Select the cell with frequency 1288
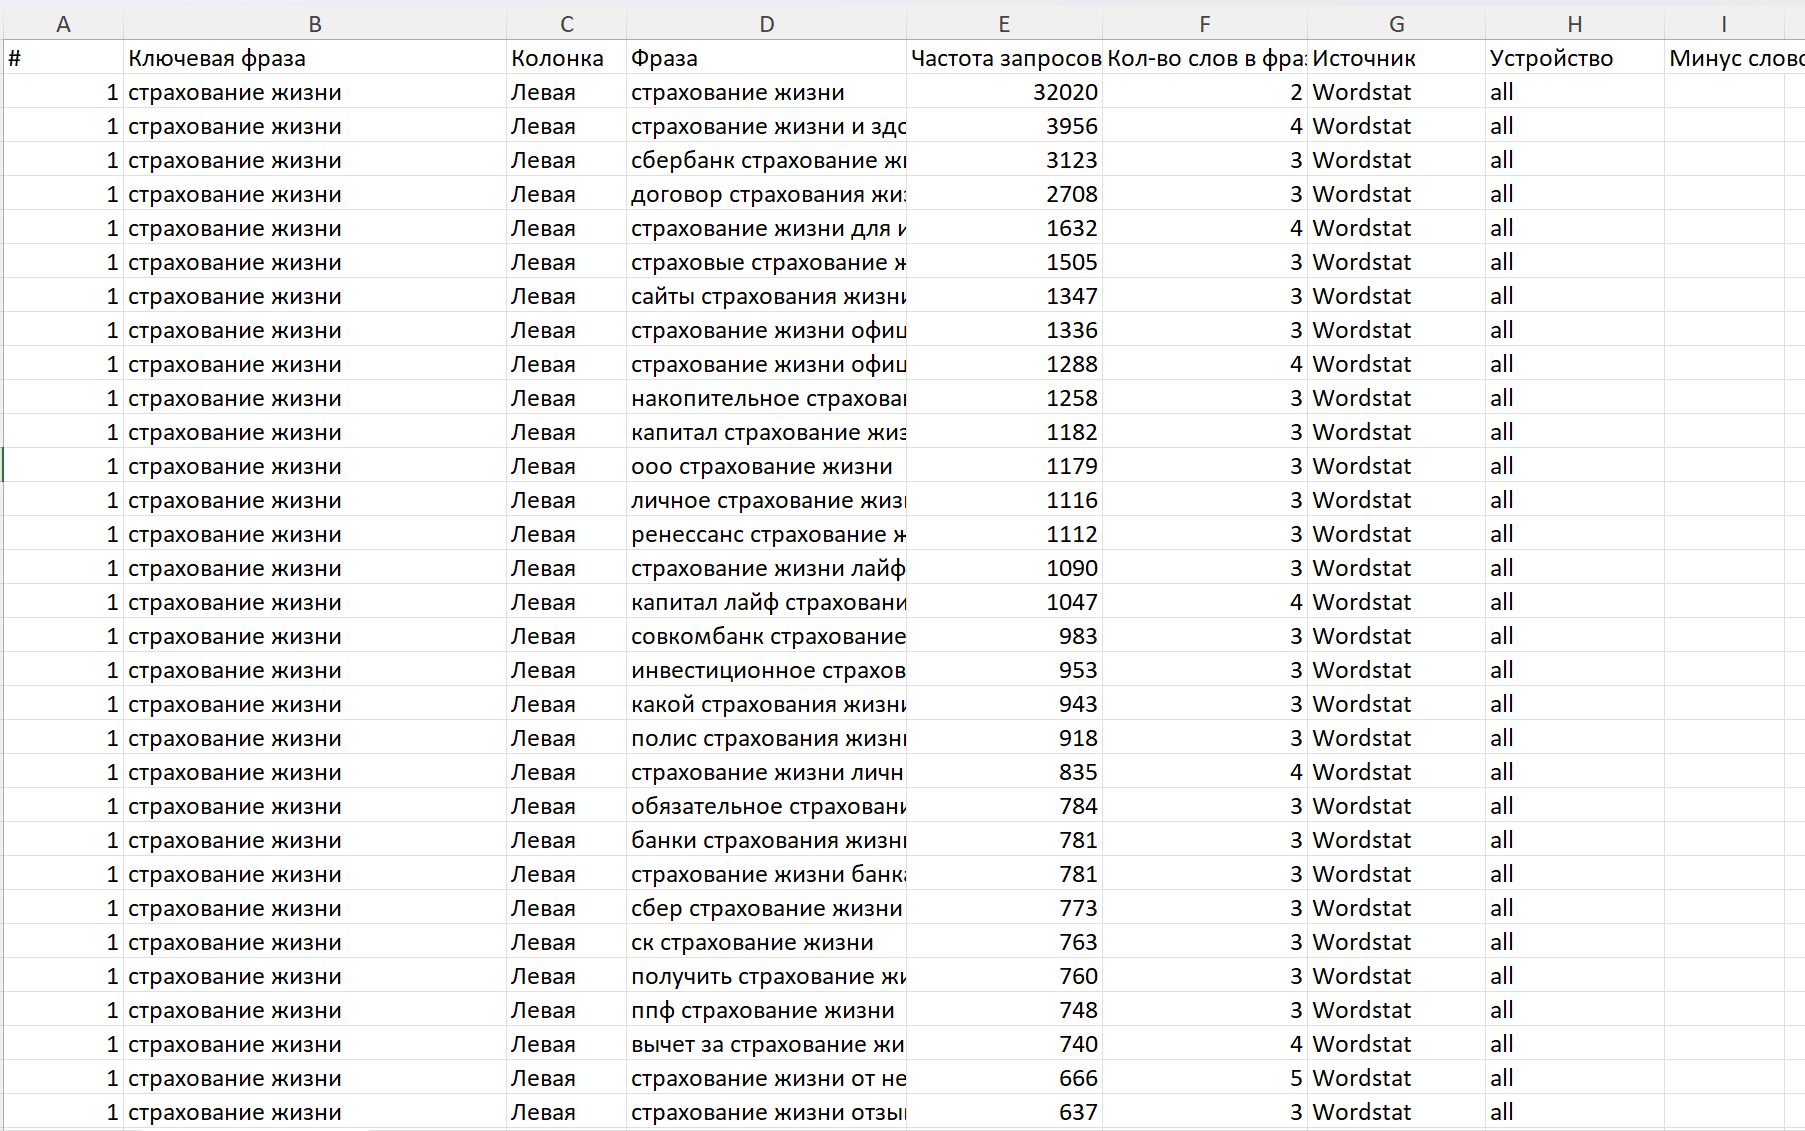 tap(1004, 364)
